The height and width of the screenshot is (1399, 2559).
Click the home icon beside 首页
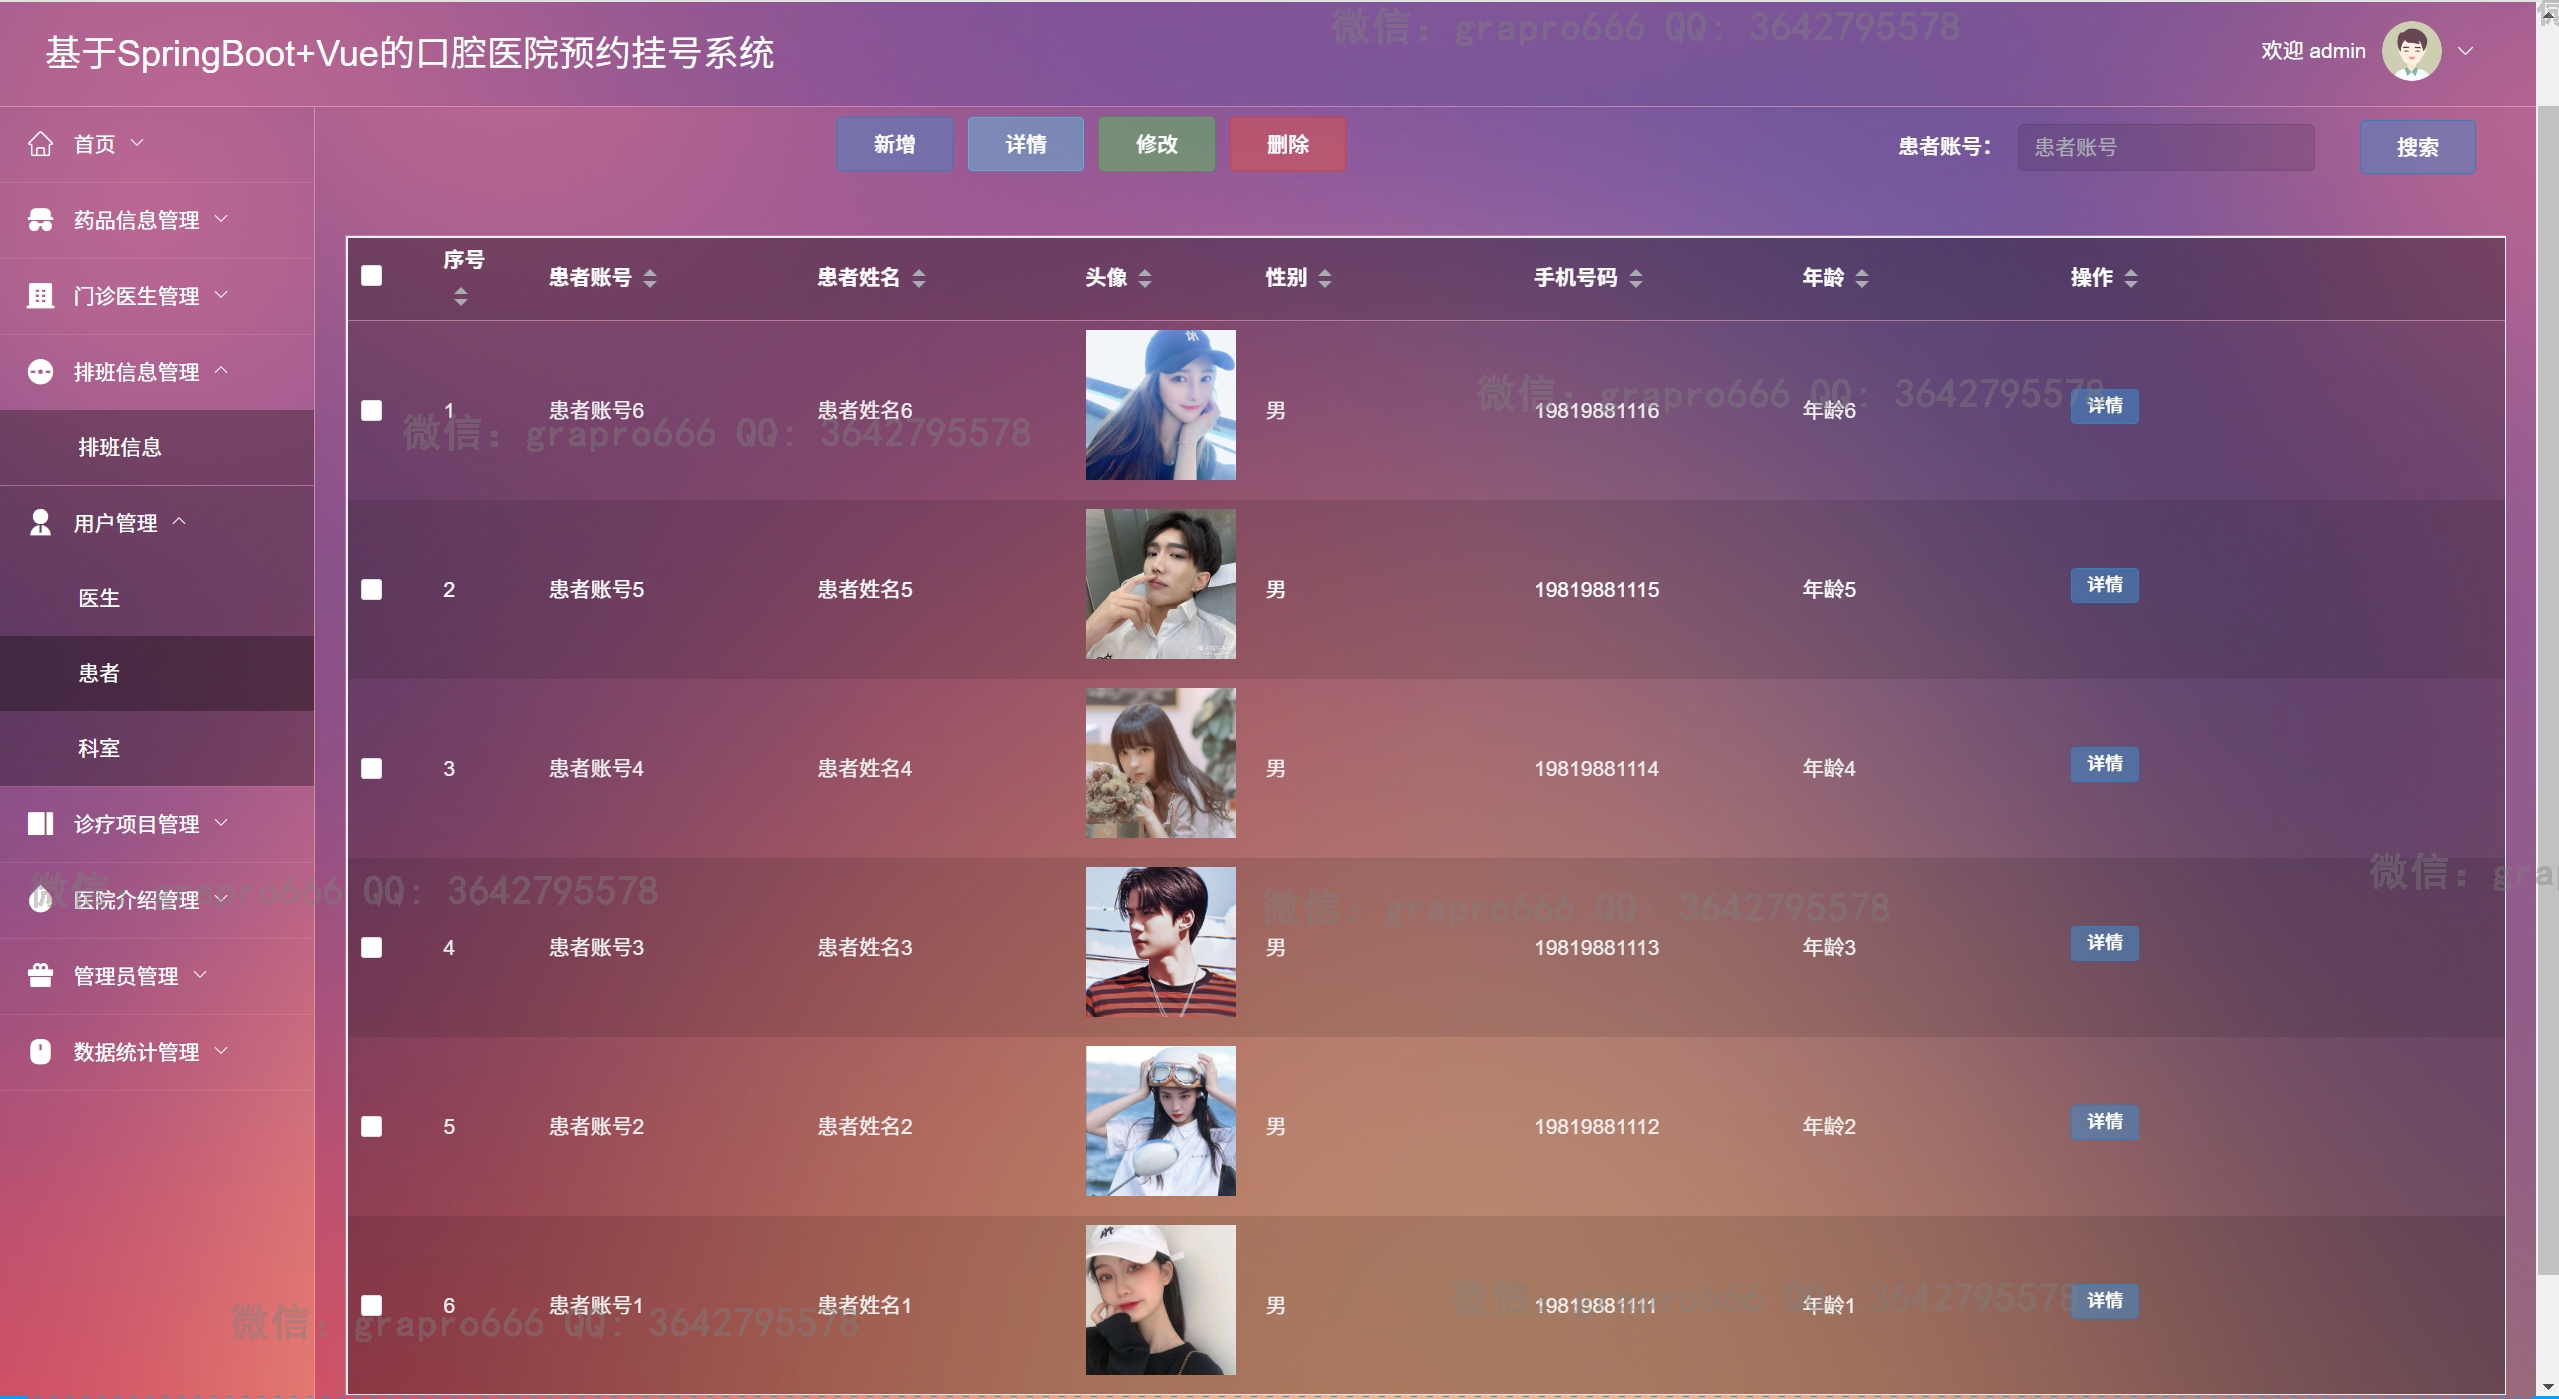coord(40,144)
